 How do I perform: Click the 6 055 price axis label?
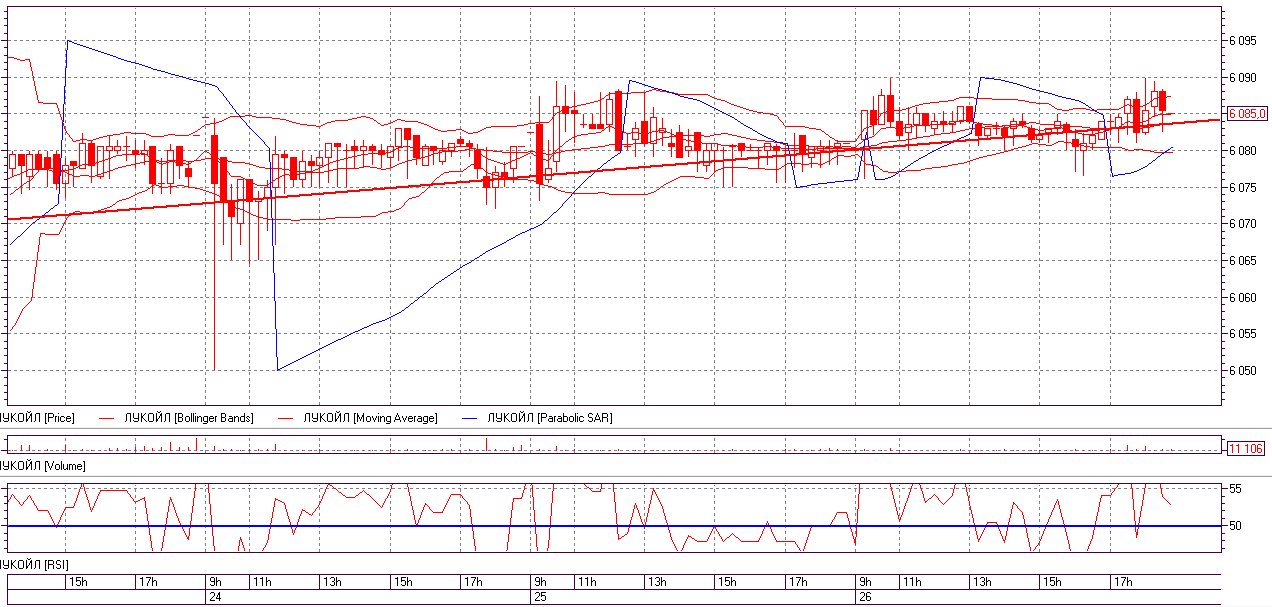1242,333
